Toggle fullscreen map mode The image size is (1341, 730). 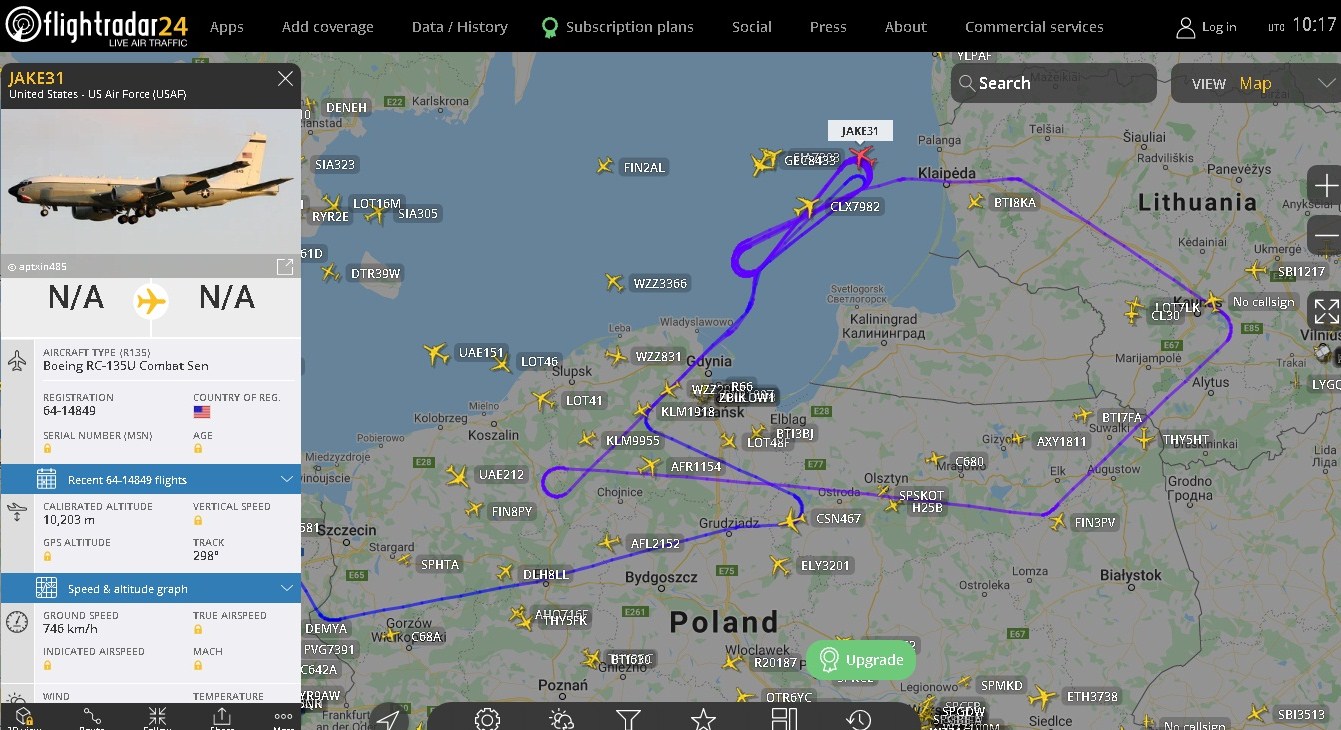pyautogui.click(x=1326, y=311)
